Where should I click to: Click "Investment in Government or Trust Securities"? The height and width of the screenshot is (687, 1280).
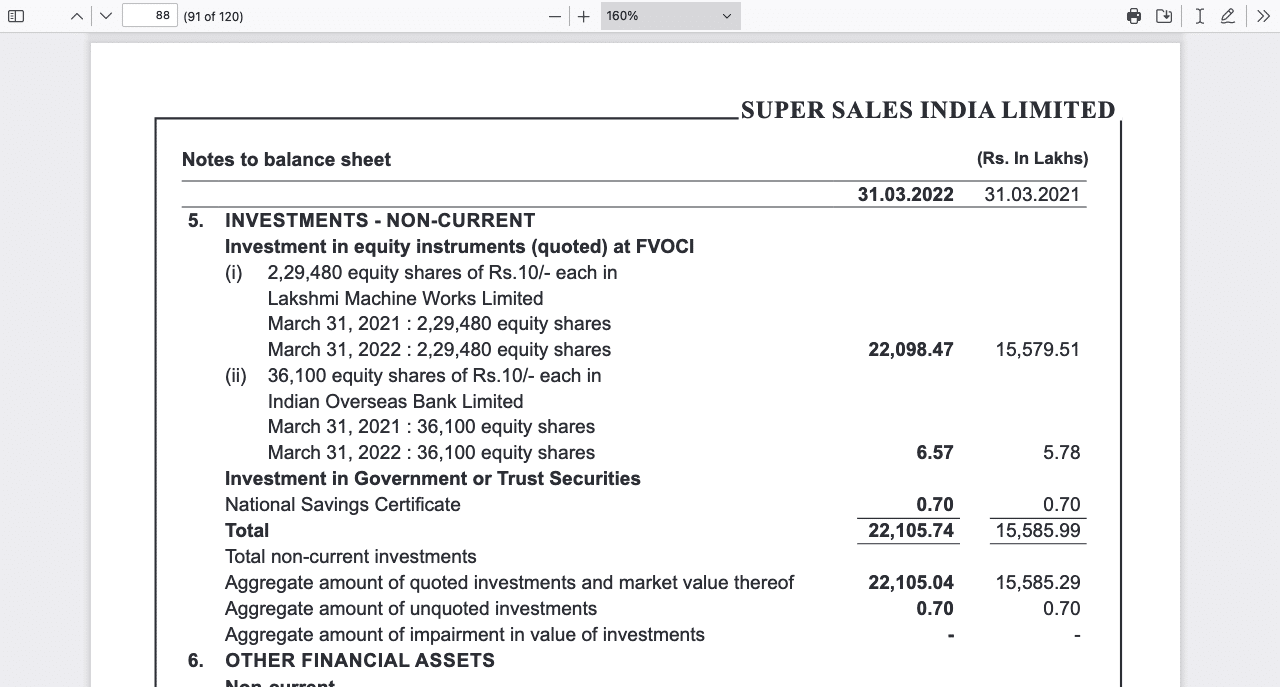click(x=432, y=479)
